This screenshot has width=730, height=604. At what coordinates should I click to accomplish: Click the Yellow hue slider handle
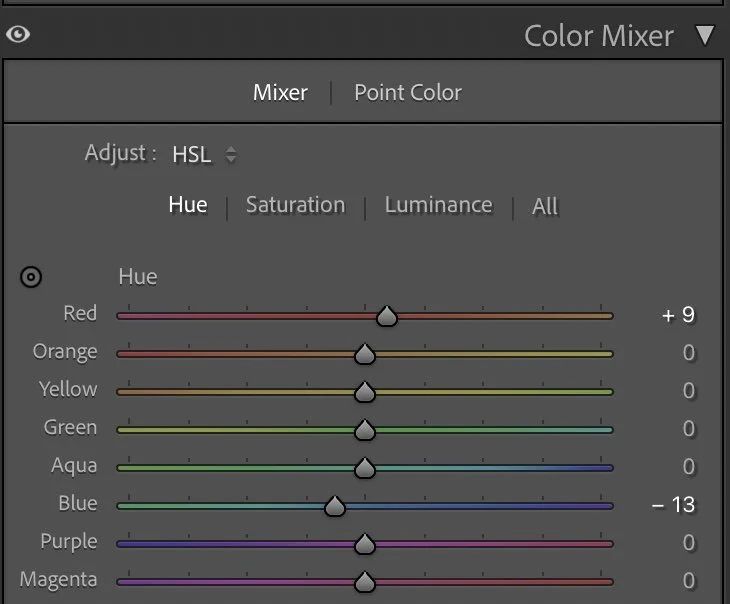tap(365, 393)
